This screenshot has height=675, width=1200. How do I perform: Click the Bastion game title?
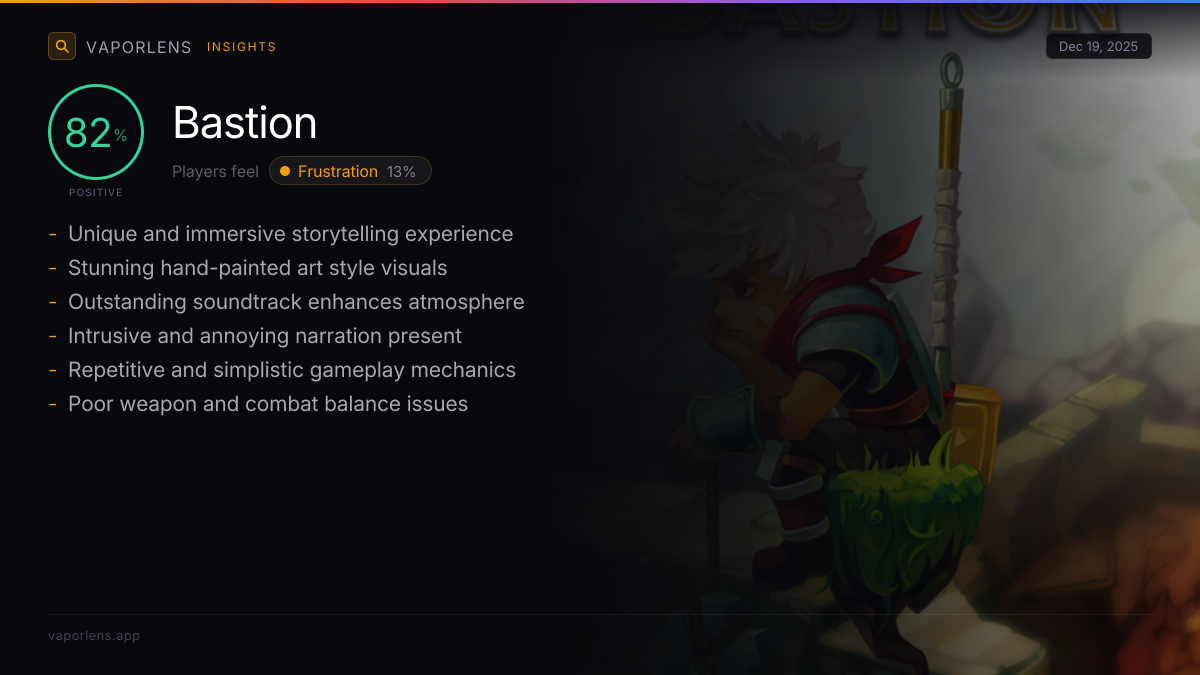pyautogui.click(x=245, y=123)
